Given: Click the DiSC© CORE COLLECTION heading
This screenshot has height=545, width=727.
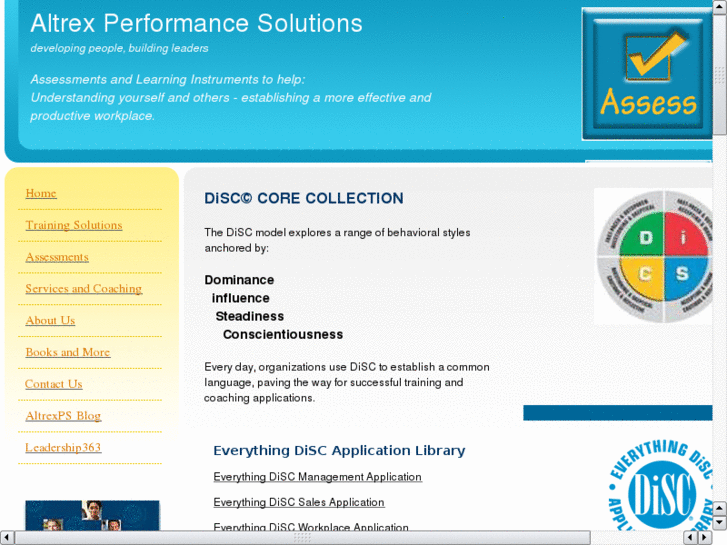Looking at the screenshot, I should pyautogui.click(x=304, y=199).
